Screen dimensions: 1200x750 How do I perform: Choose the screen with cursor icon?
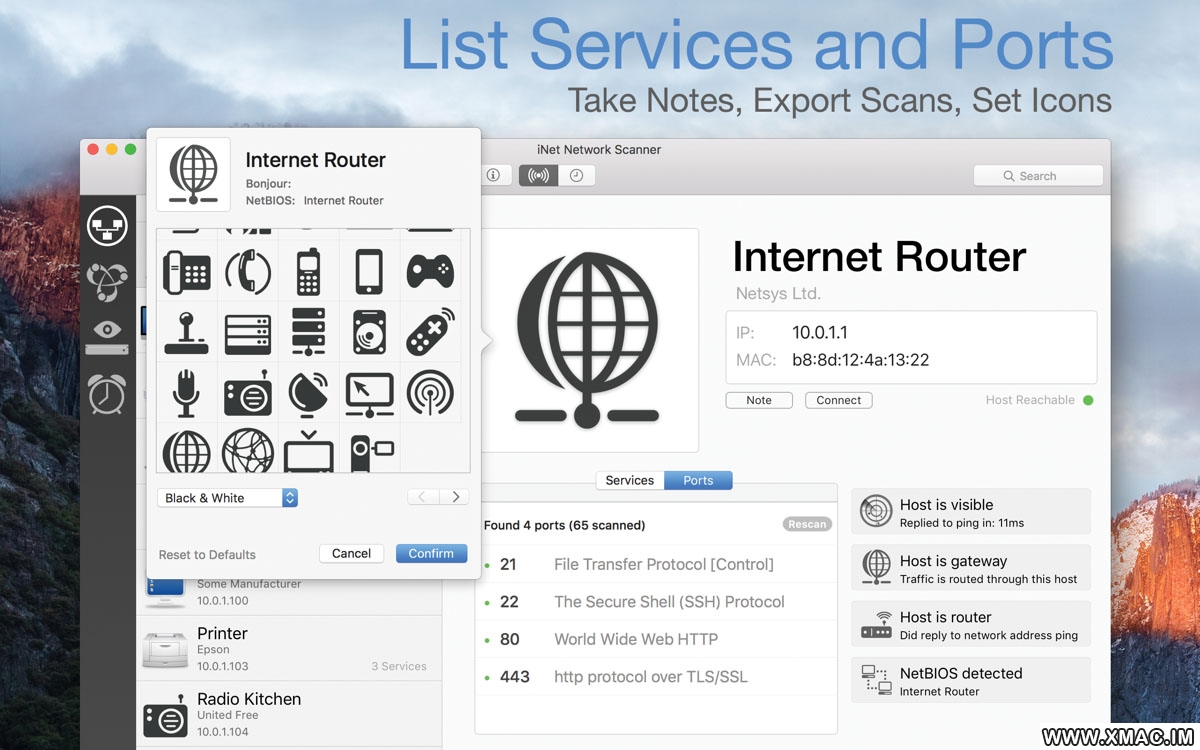[x=369, y=394]
